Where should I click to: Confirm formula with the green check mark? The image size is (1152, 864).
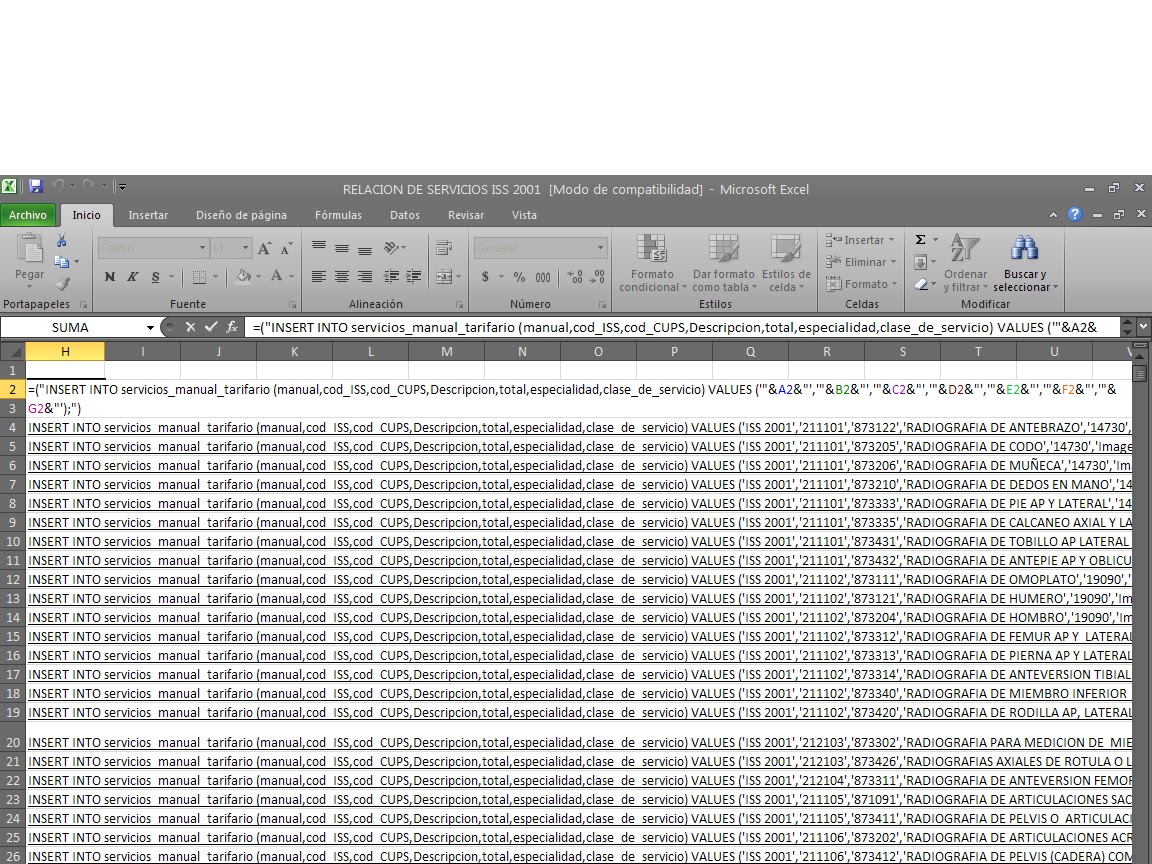[x=209, y=327]
